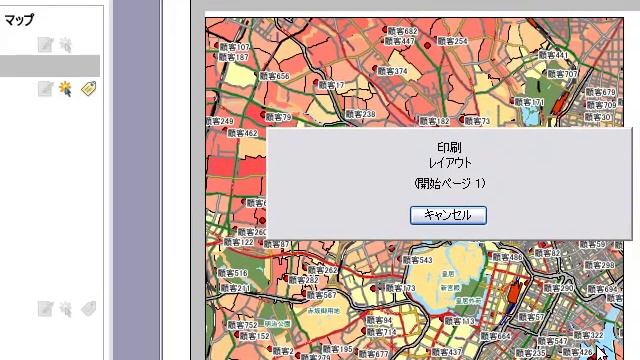
Task: Click the 顧客254 label on the map
Action: pyautogui.click(x=452, y=41)
